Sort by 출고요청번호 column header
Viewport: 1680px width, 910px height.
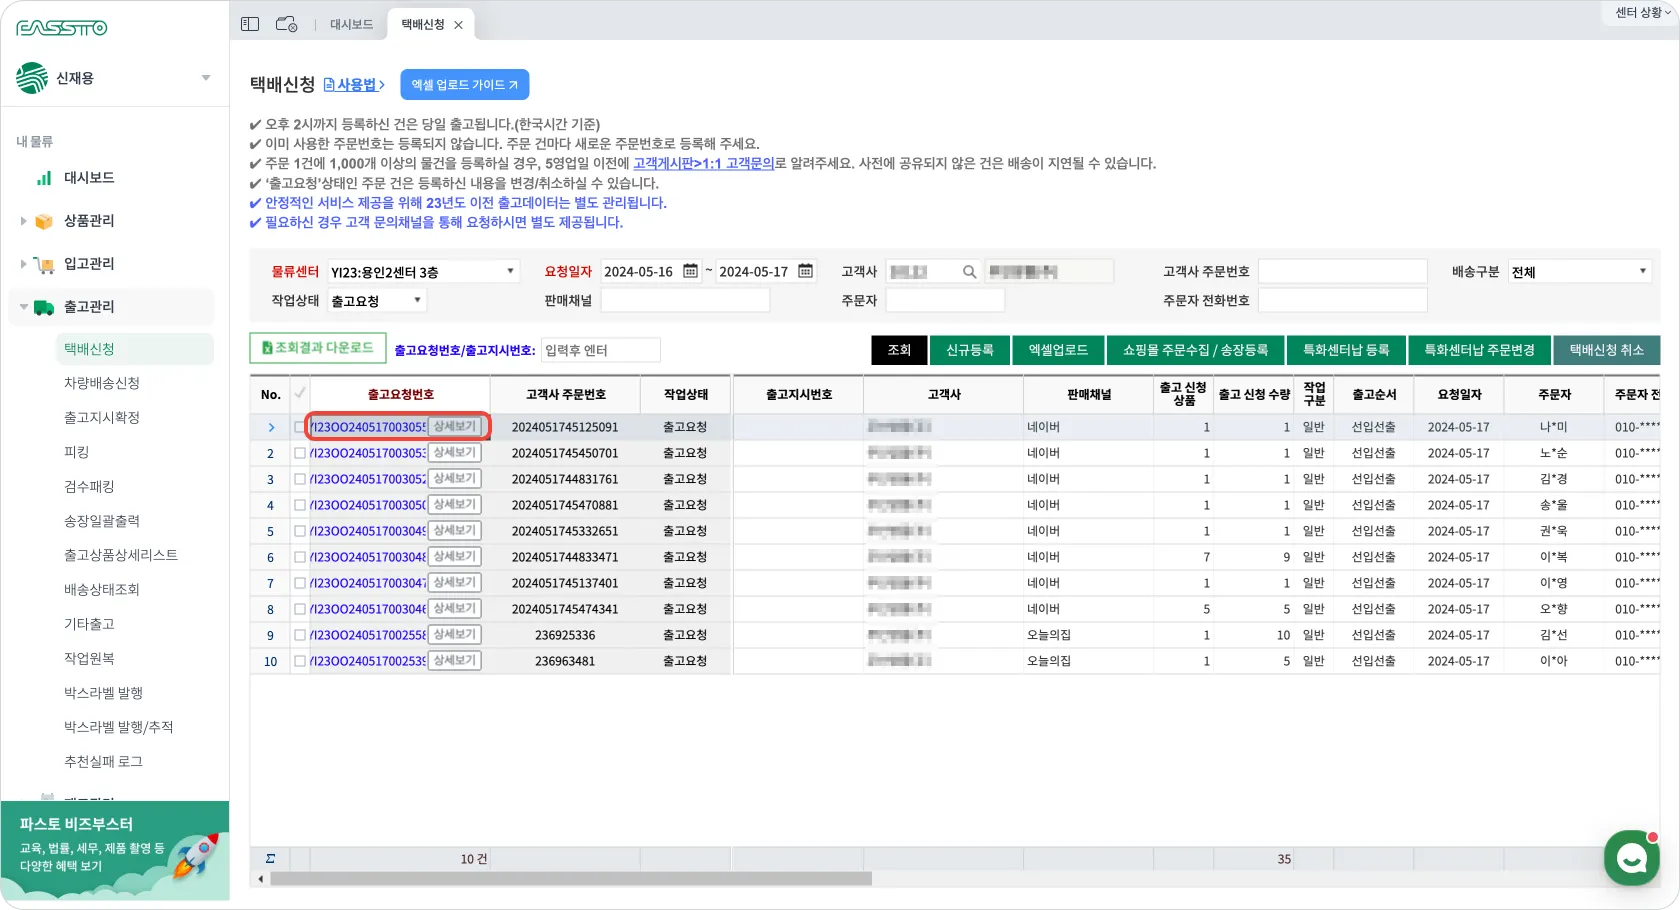(400, 394)
